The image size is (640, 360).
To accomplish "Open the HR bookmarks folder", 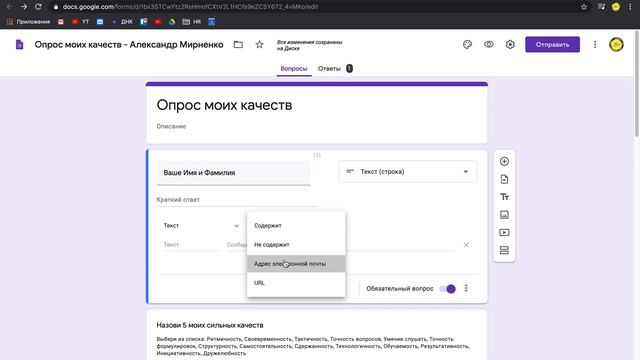I will point(192,22).
